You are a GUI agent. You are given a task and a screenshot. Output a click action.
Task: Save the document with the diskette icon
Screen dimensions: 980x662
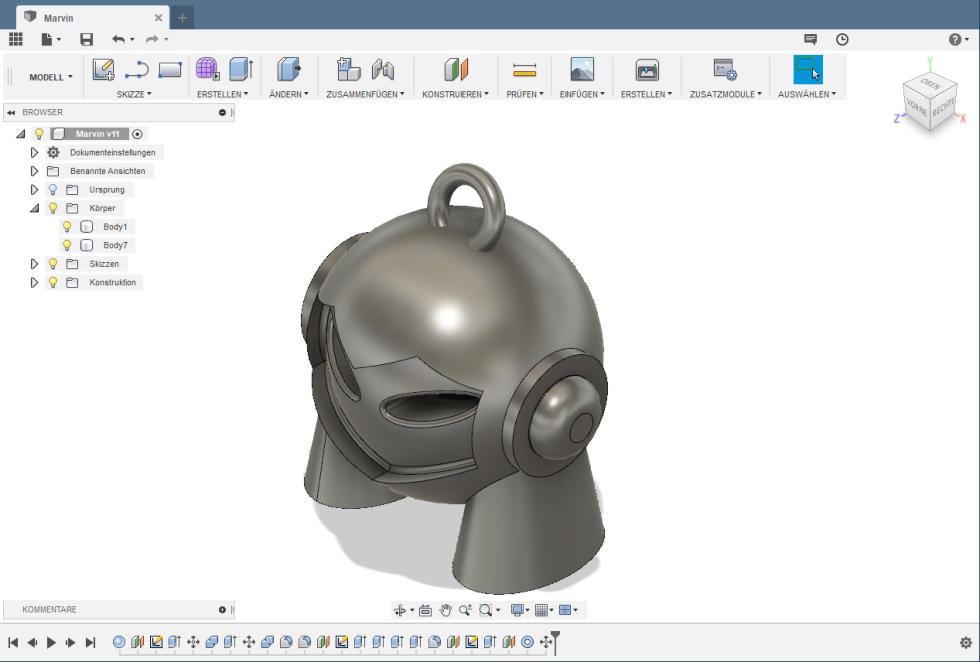point(86,39)
